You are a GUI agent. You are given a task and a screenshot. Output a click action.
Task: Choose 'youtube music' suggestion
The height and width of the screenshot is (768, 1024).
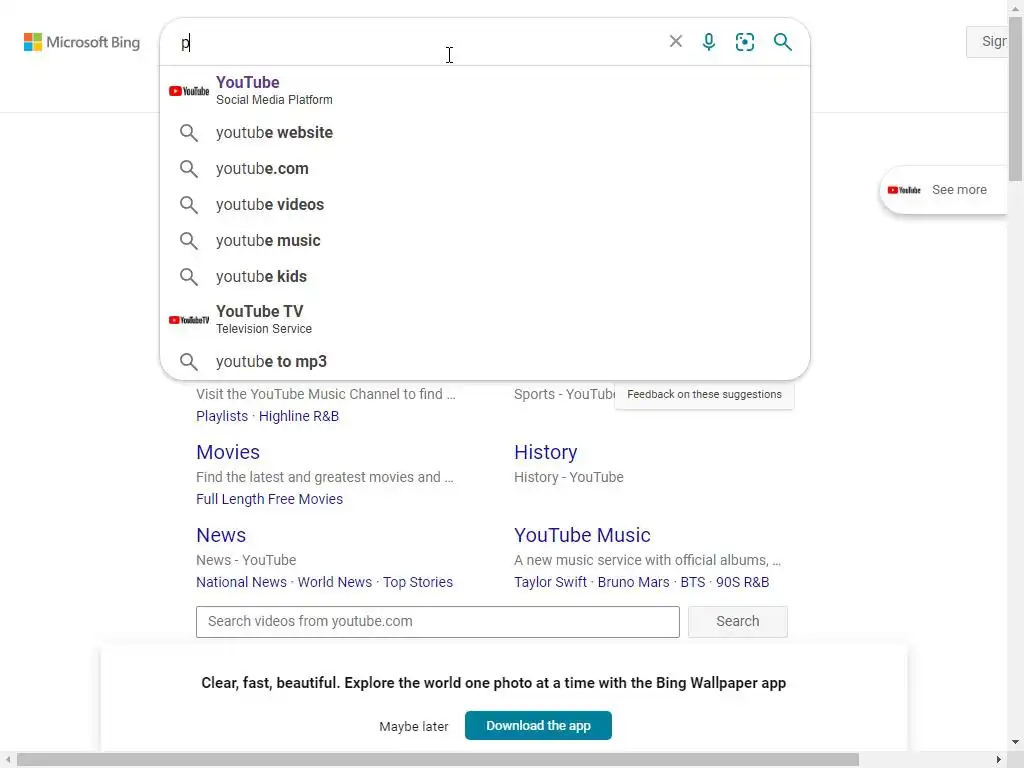485,240
